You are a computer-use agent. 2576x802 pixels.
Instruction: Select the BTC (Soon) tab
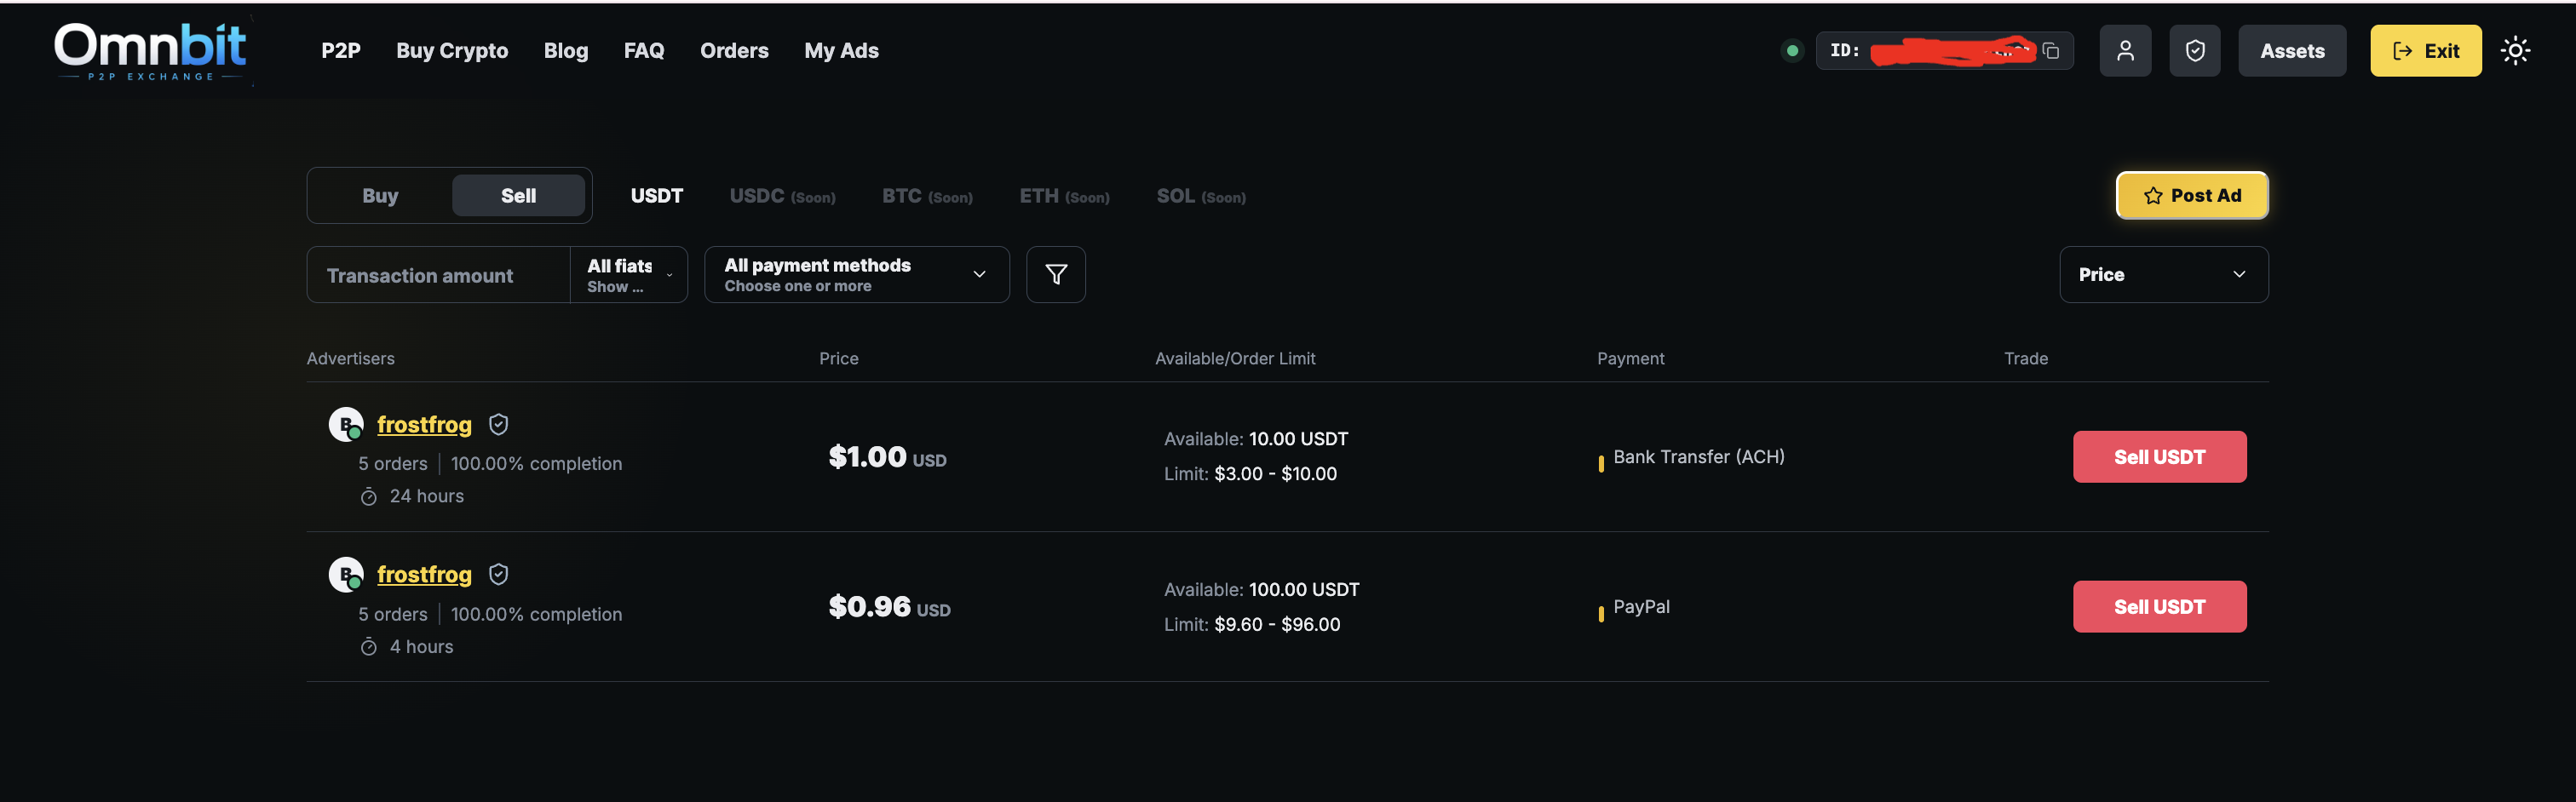point(927,196)
